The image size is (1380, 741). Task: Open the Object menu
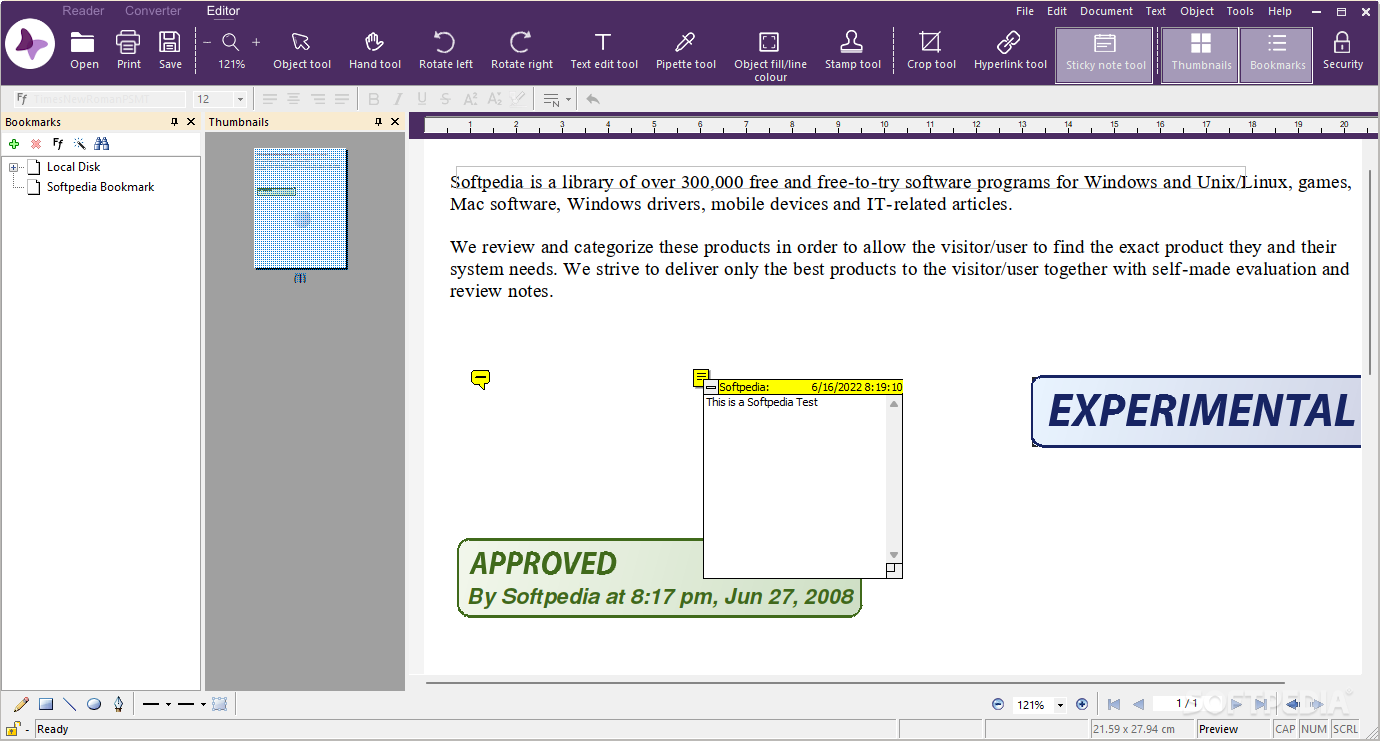[x=1197, y=11]
